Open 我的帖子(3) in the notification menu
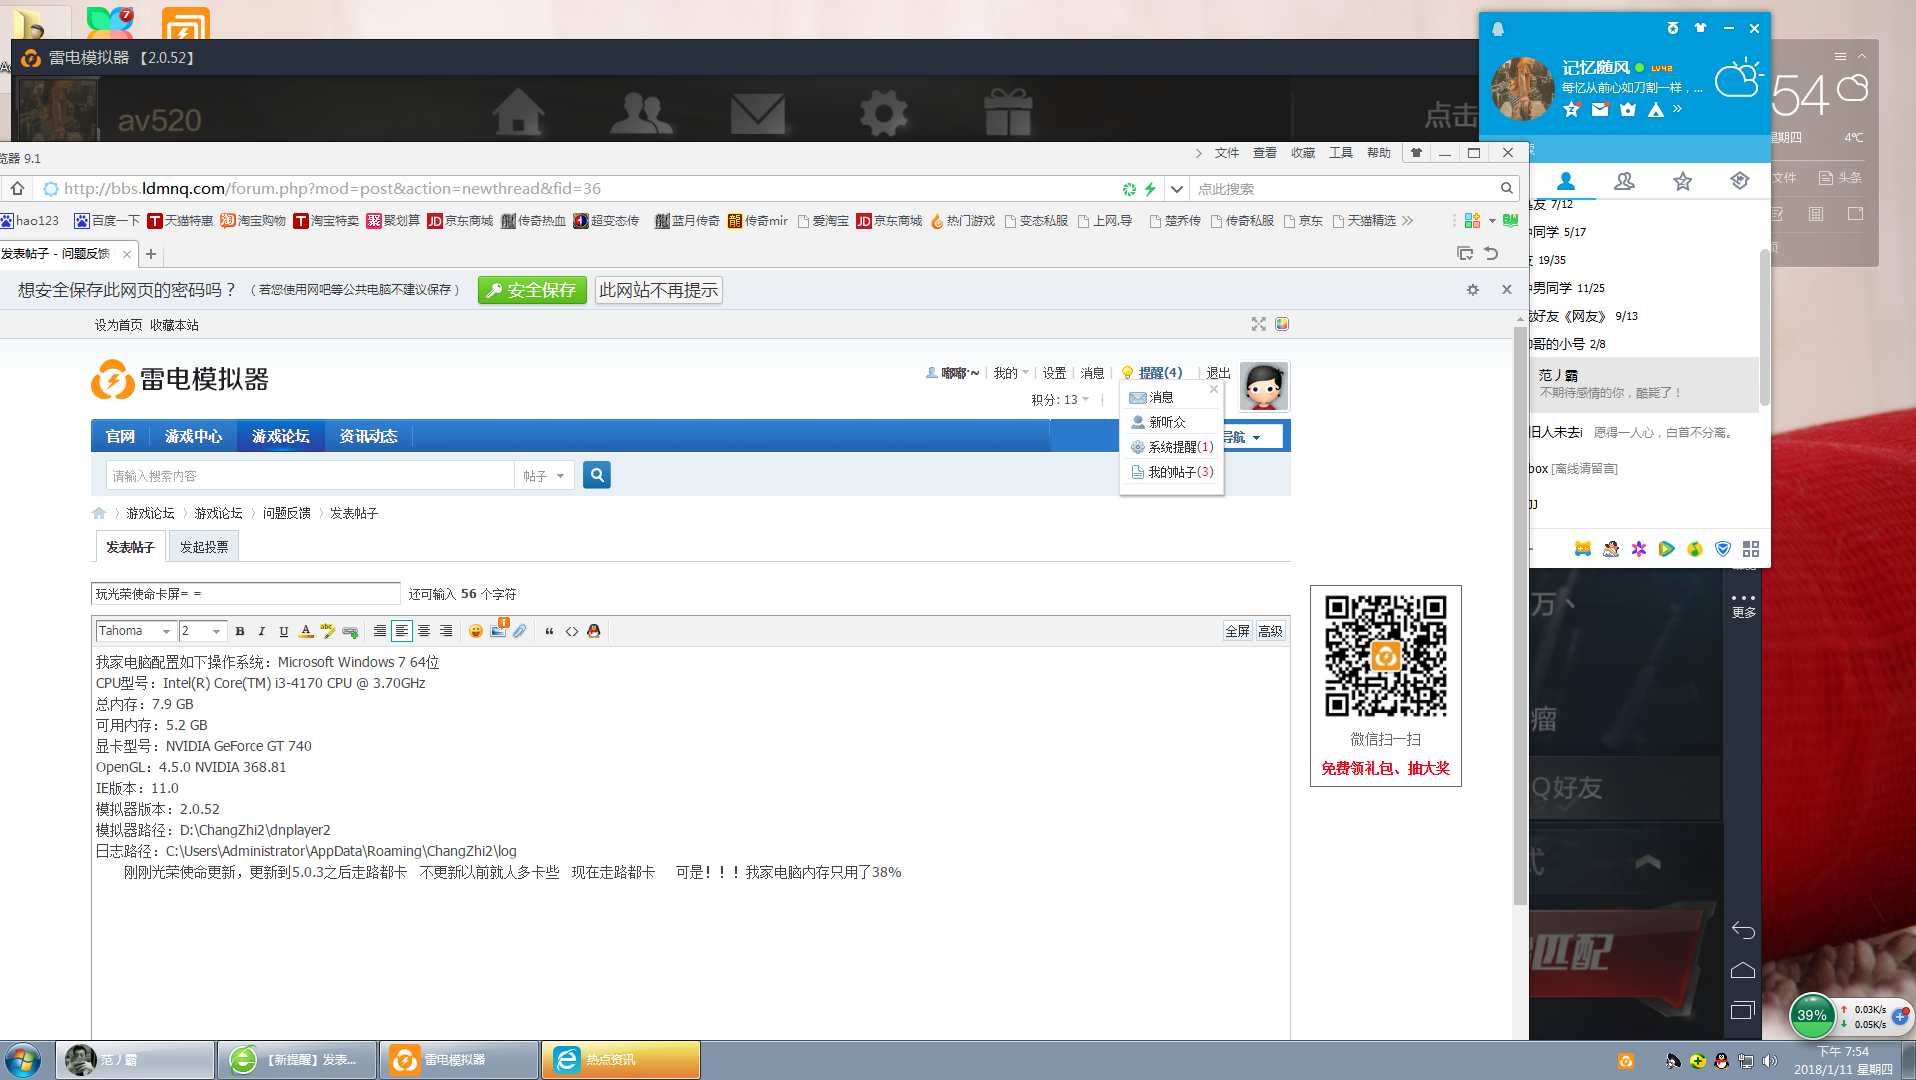This screenshot has height=1080, width=1916. pyautogui.click(x=1176, y=471)
